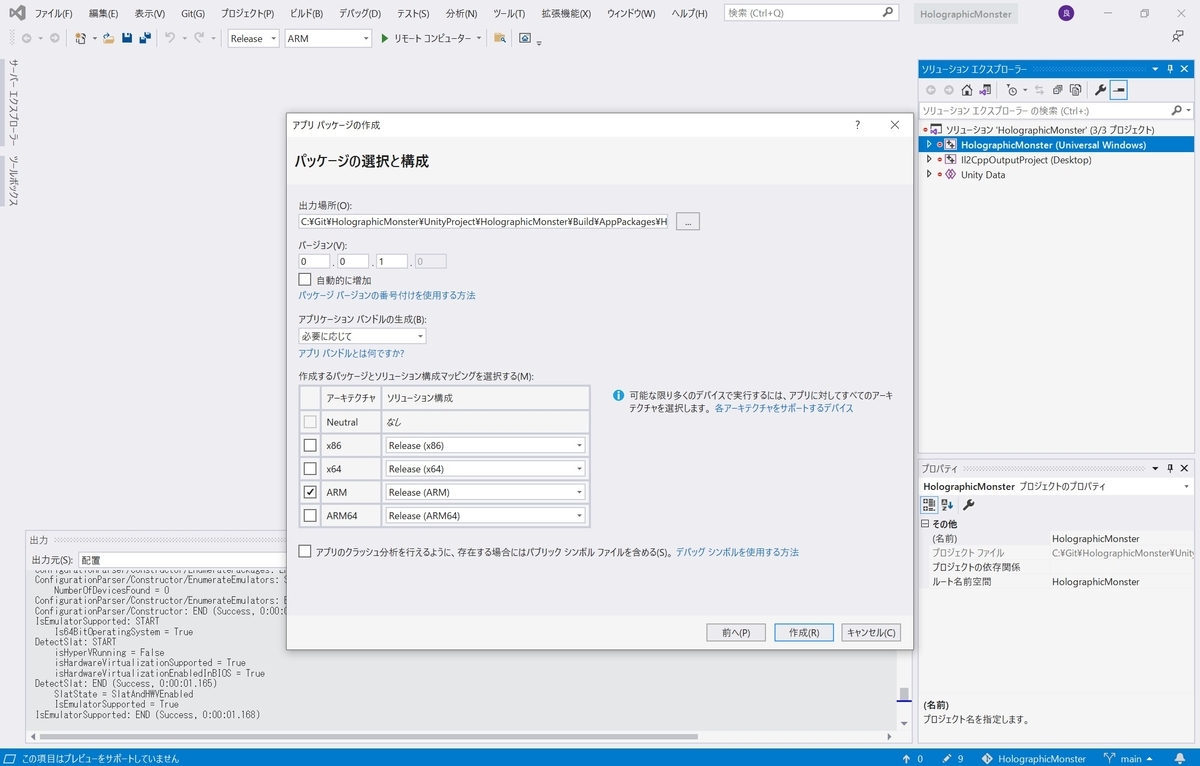Check the ARM64 architecture checkbox
Image resolution: width=1200 pixels, height=766 pixels.
click(310, 515)
